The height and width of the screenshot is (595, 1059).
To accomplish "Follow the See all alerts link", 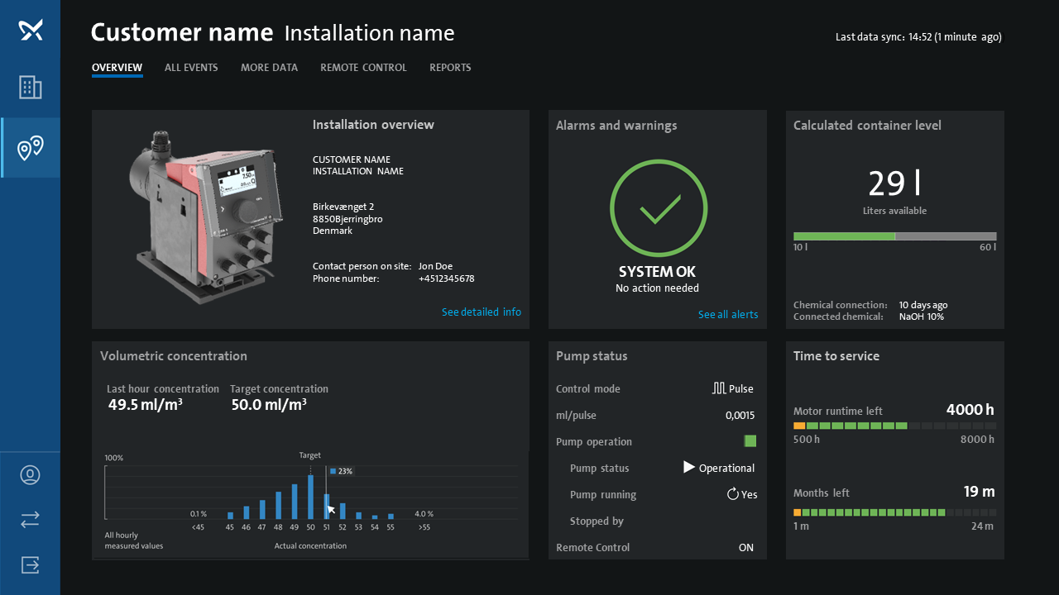I will pyautogui.click(x=728, y=314).
